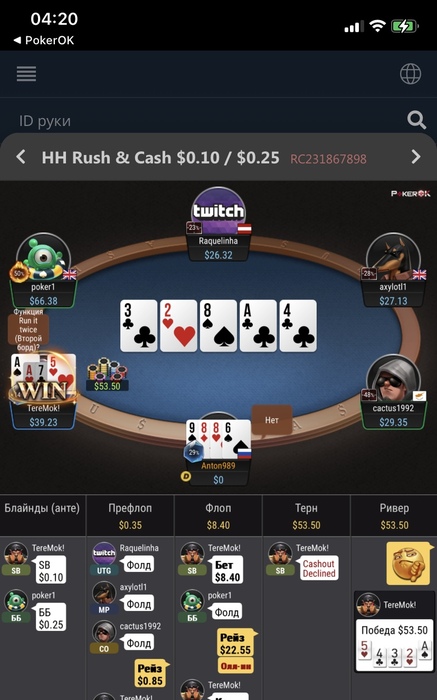This screenshot has height=700, width=437.
Task: Tap the search magnifier icon
Action: coord(416,120)
